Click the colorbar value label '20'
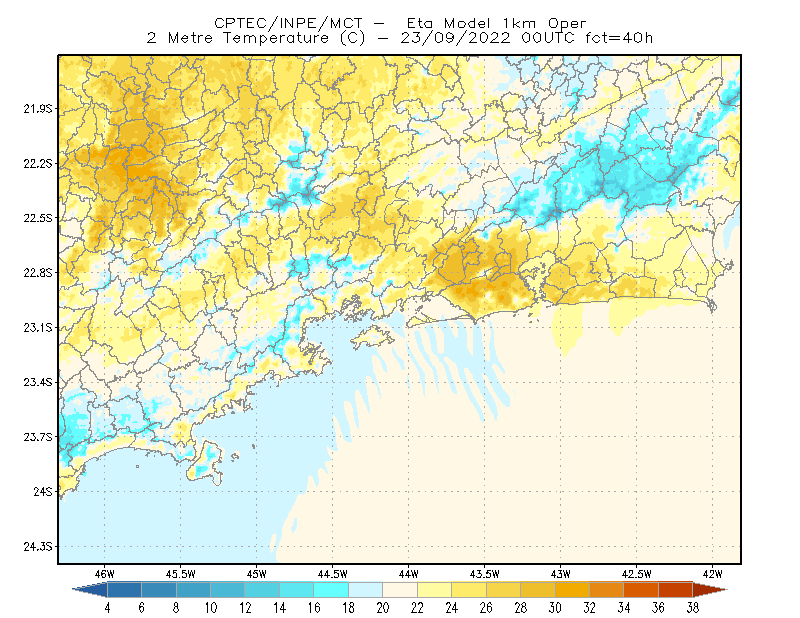Screen dimensions: 800x618 click(383, 608)
